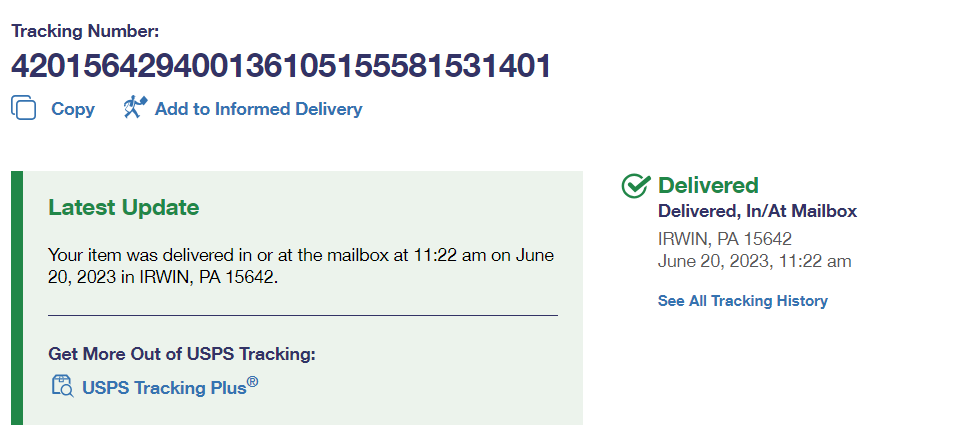Expand See All Tracking History
The width and height of the screenshot is (961, 446).
(x=742, y=301)
